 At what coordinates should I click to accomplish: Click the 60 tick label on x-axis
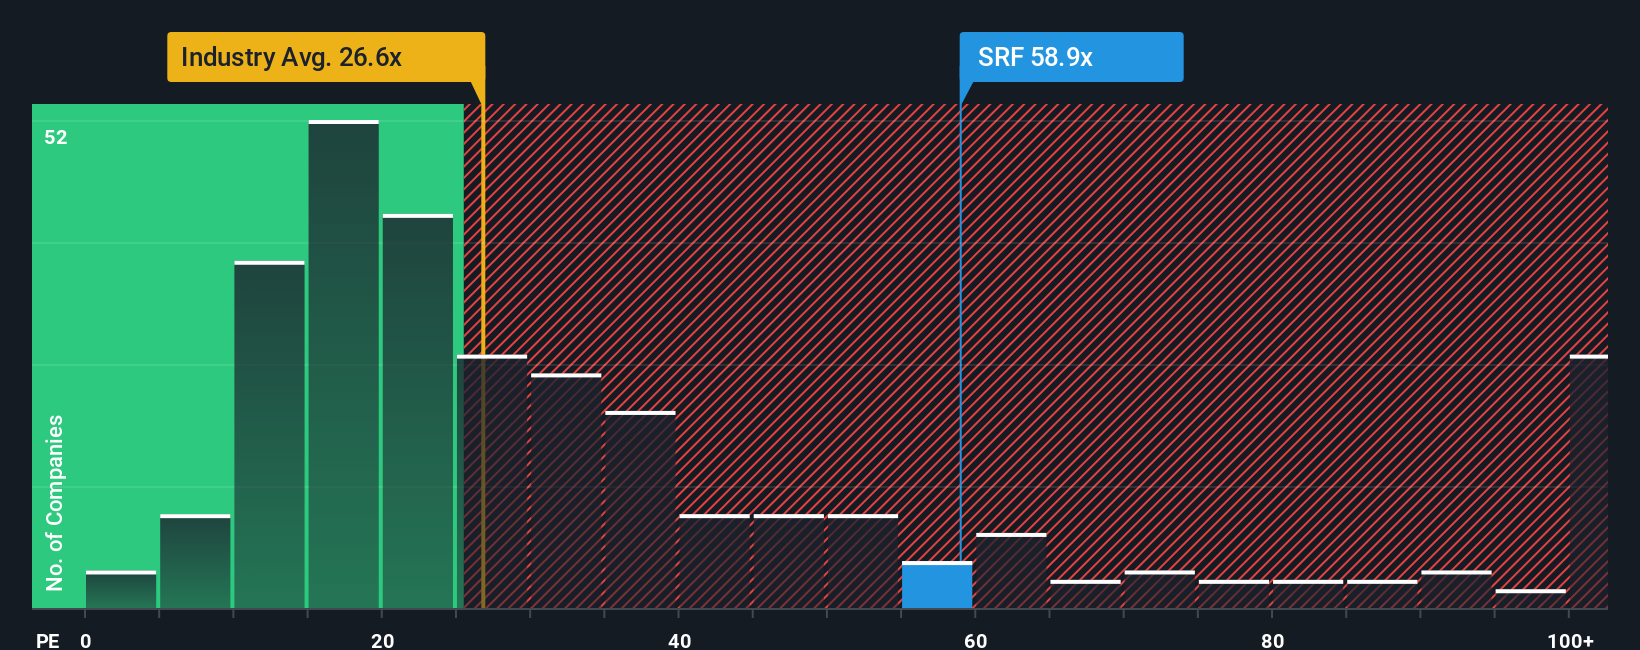tap(975, 640)
